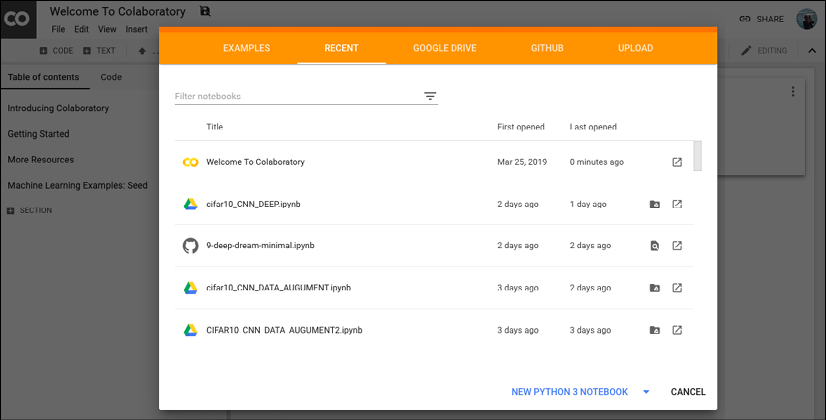Screen dimensions: 826x420
Task: Click the save-disabled icon beside notebook title
Action: click(205, 11)
